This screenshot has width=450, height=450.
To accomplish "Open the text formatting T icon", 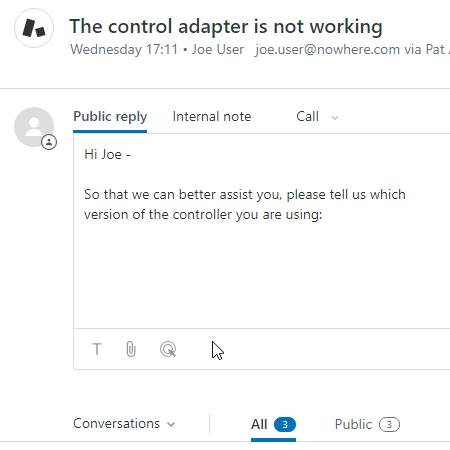I will (97, 349).
